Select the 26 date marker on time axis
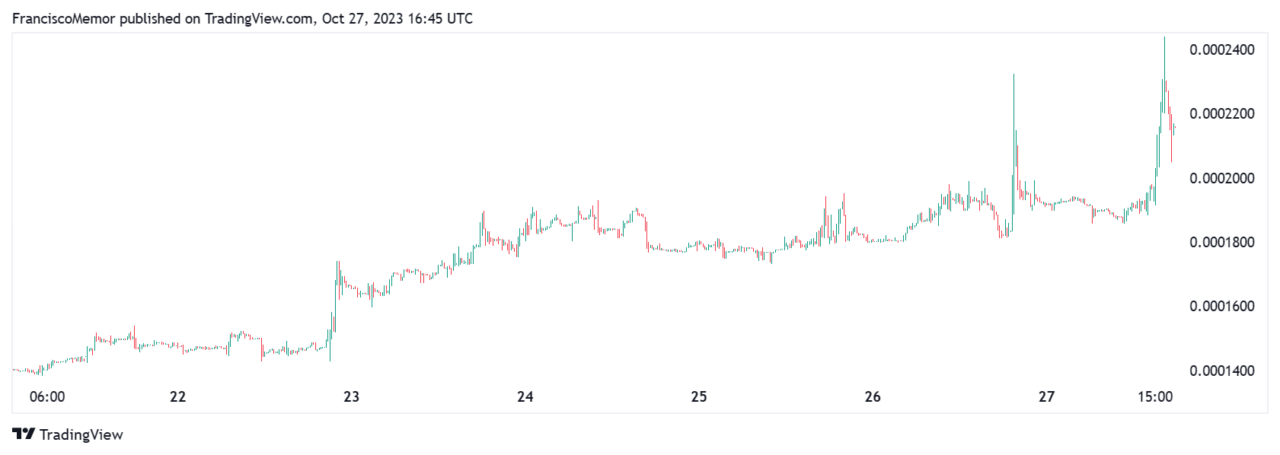Screen dimensions: 1280x455 (x=873, y=396)
